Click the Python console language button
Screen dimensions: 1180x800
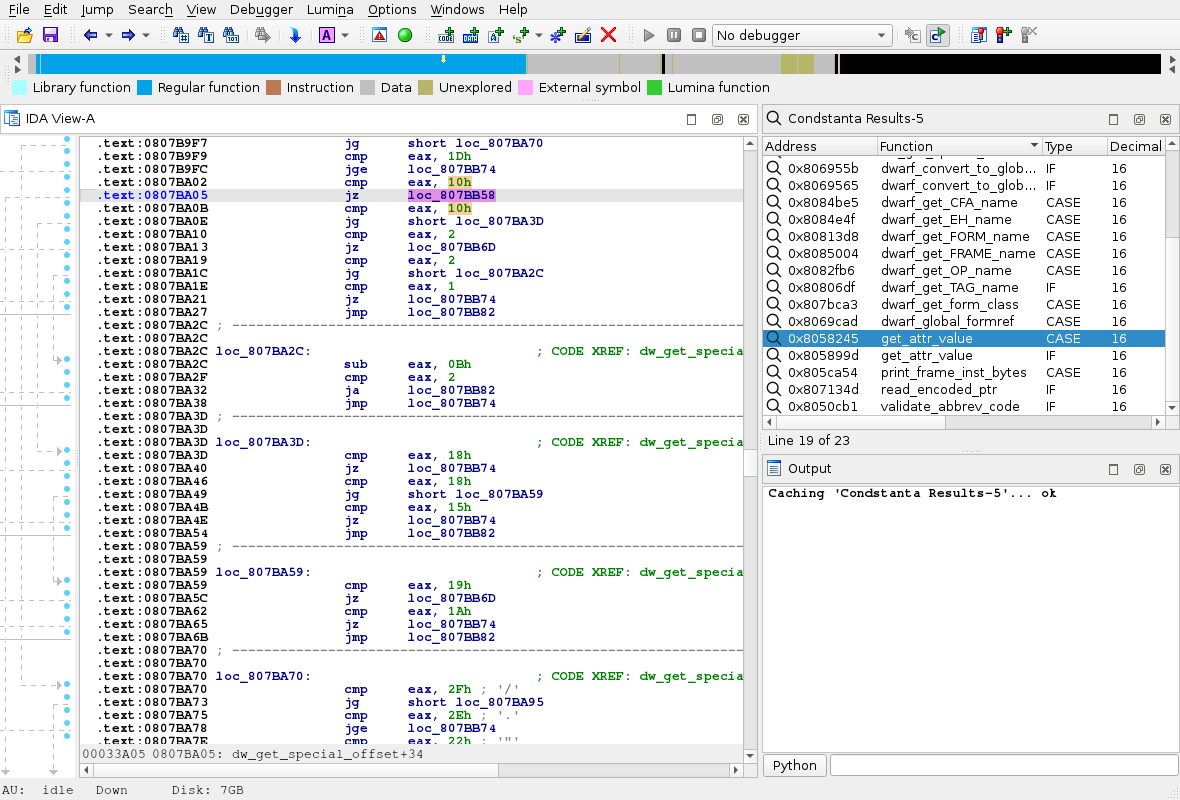[795, 765]
